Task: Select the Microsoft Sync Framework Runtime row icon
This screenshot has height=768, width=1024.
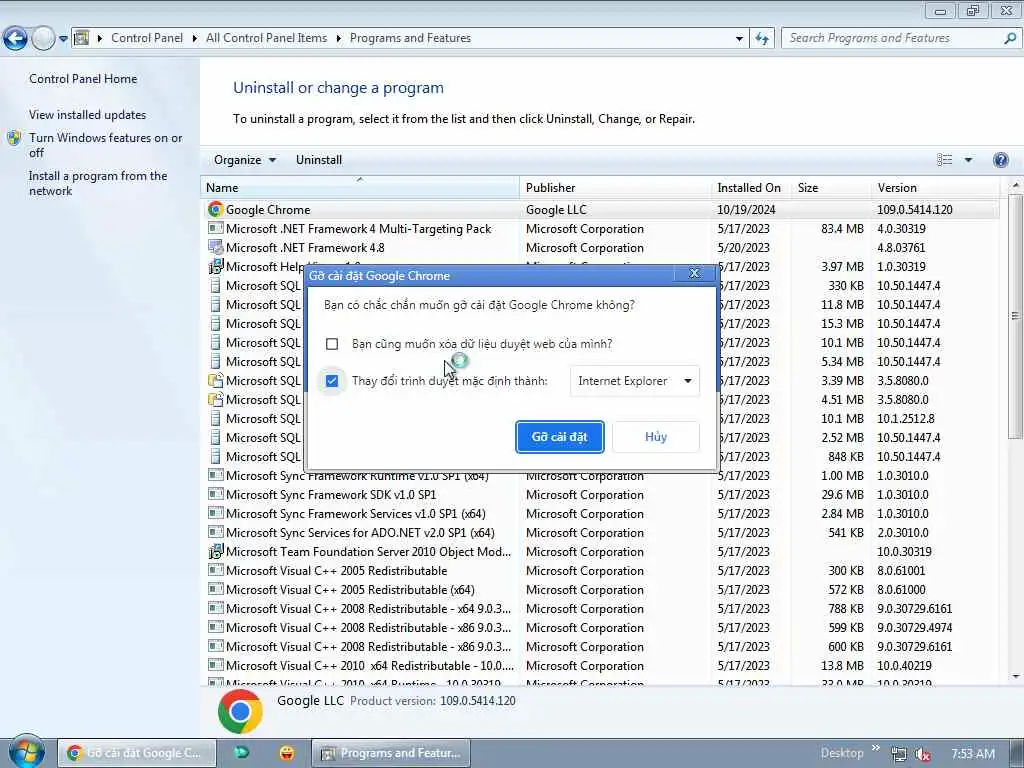Action: point(215,475)
